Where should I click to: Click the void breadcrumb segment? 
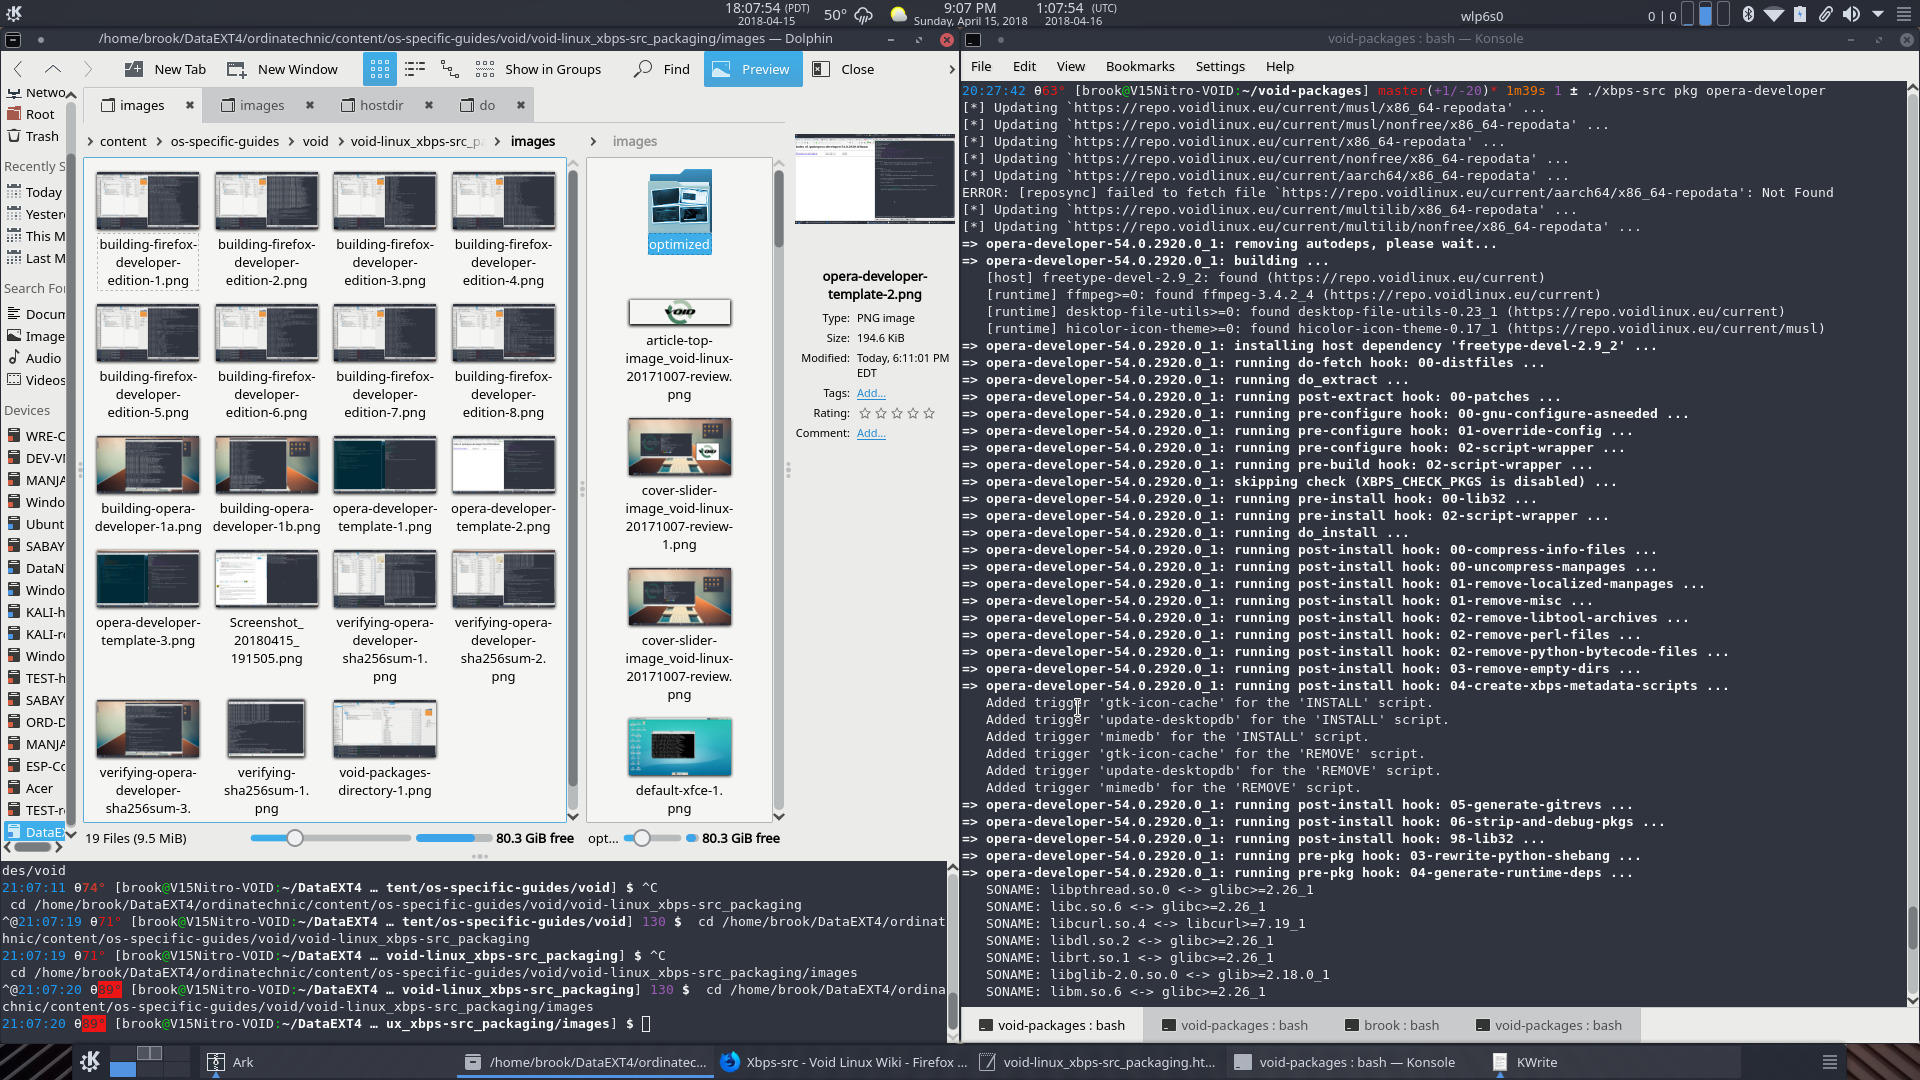pyautogui.click(x=316, y=141)
